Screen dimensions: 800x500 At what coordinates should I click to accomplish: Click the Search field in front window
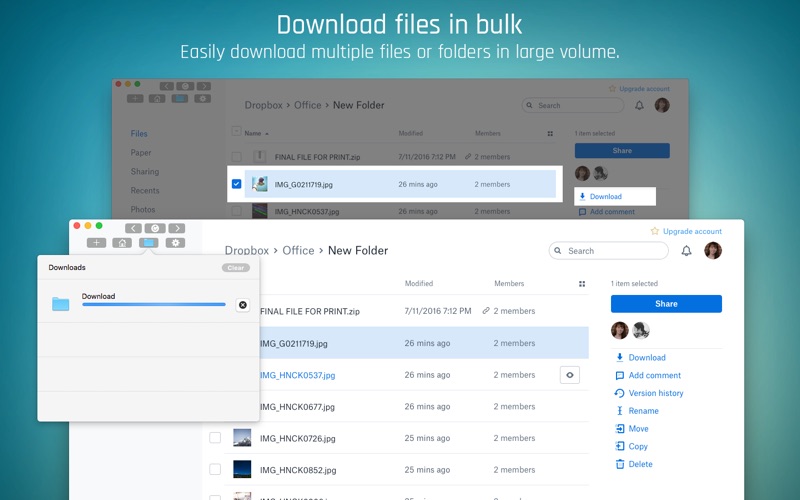[x=609, y=251]
